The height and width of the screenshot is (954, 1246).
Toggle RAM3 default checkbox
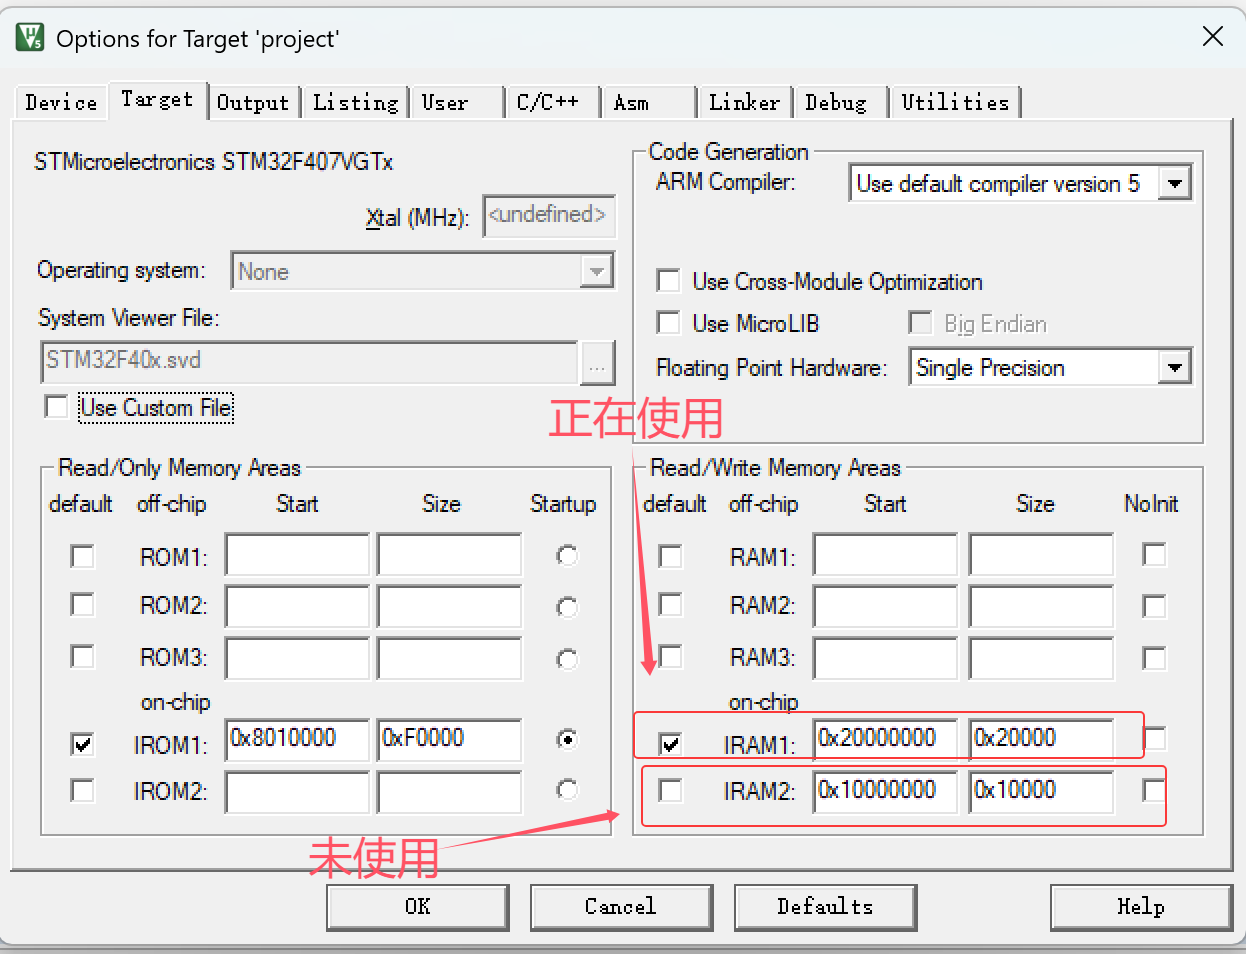[x=670, y=656]
